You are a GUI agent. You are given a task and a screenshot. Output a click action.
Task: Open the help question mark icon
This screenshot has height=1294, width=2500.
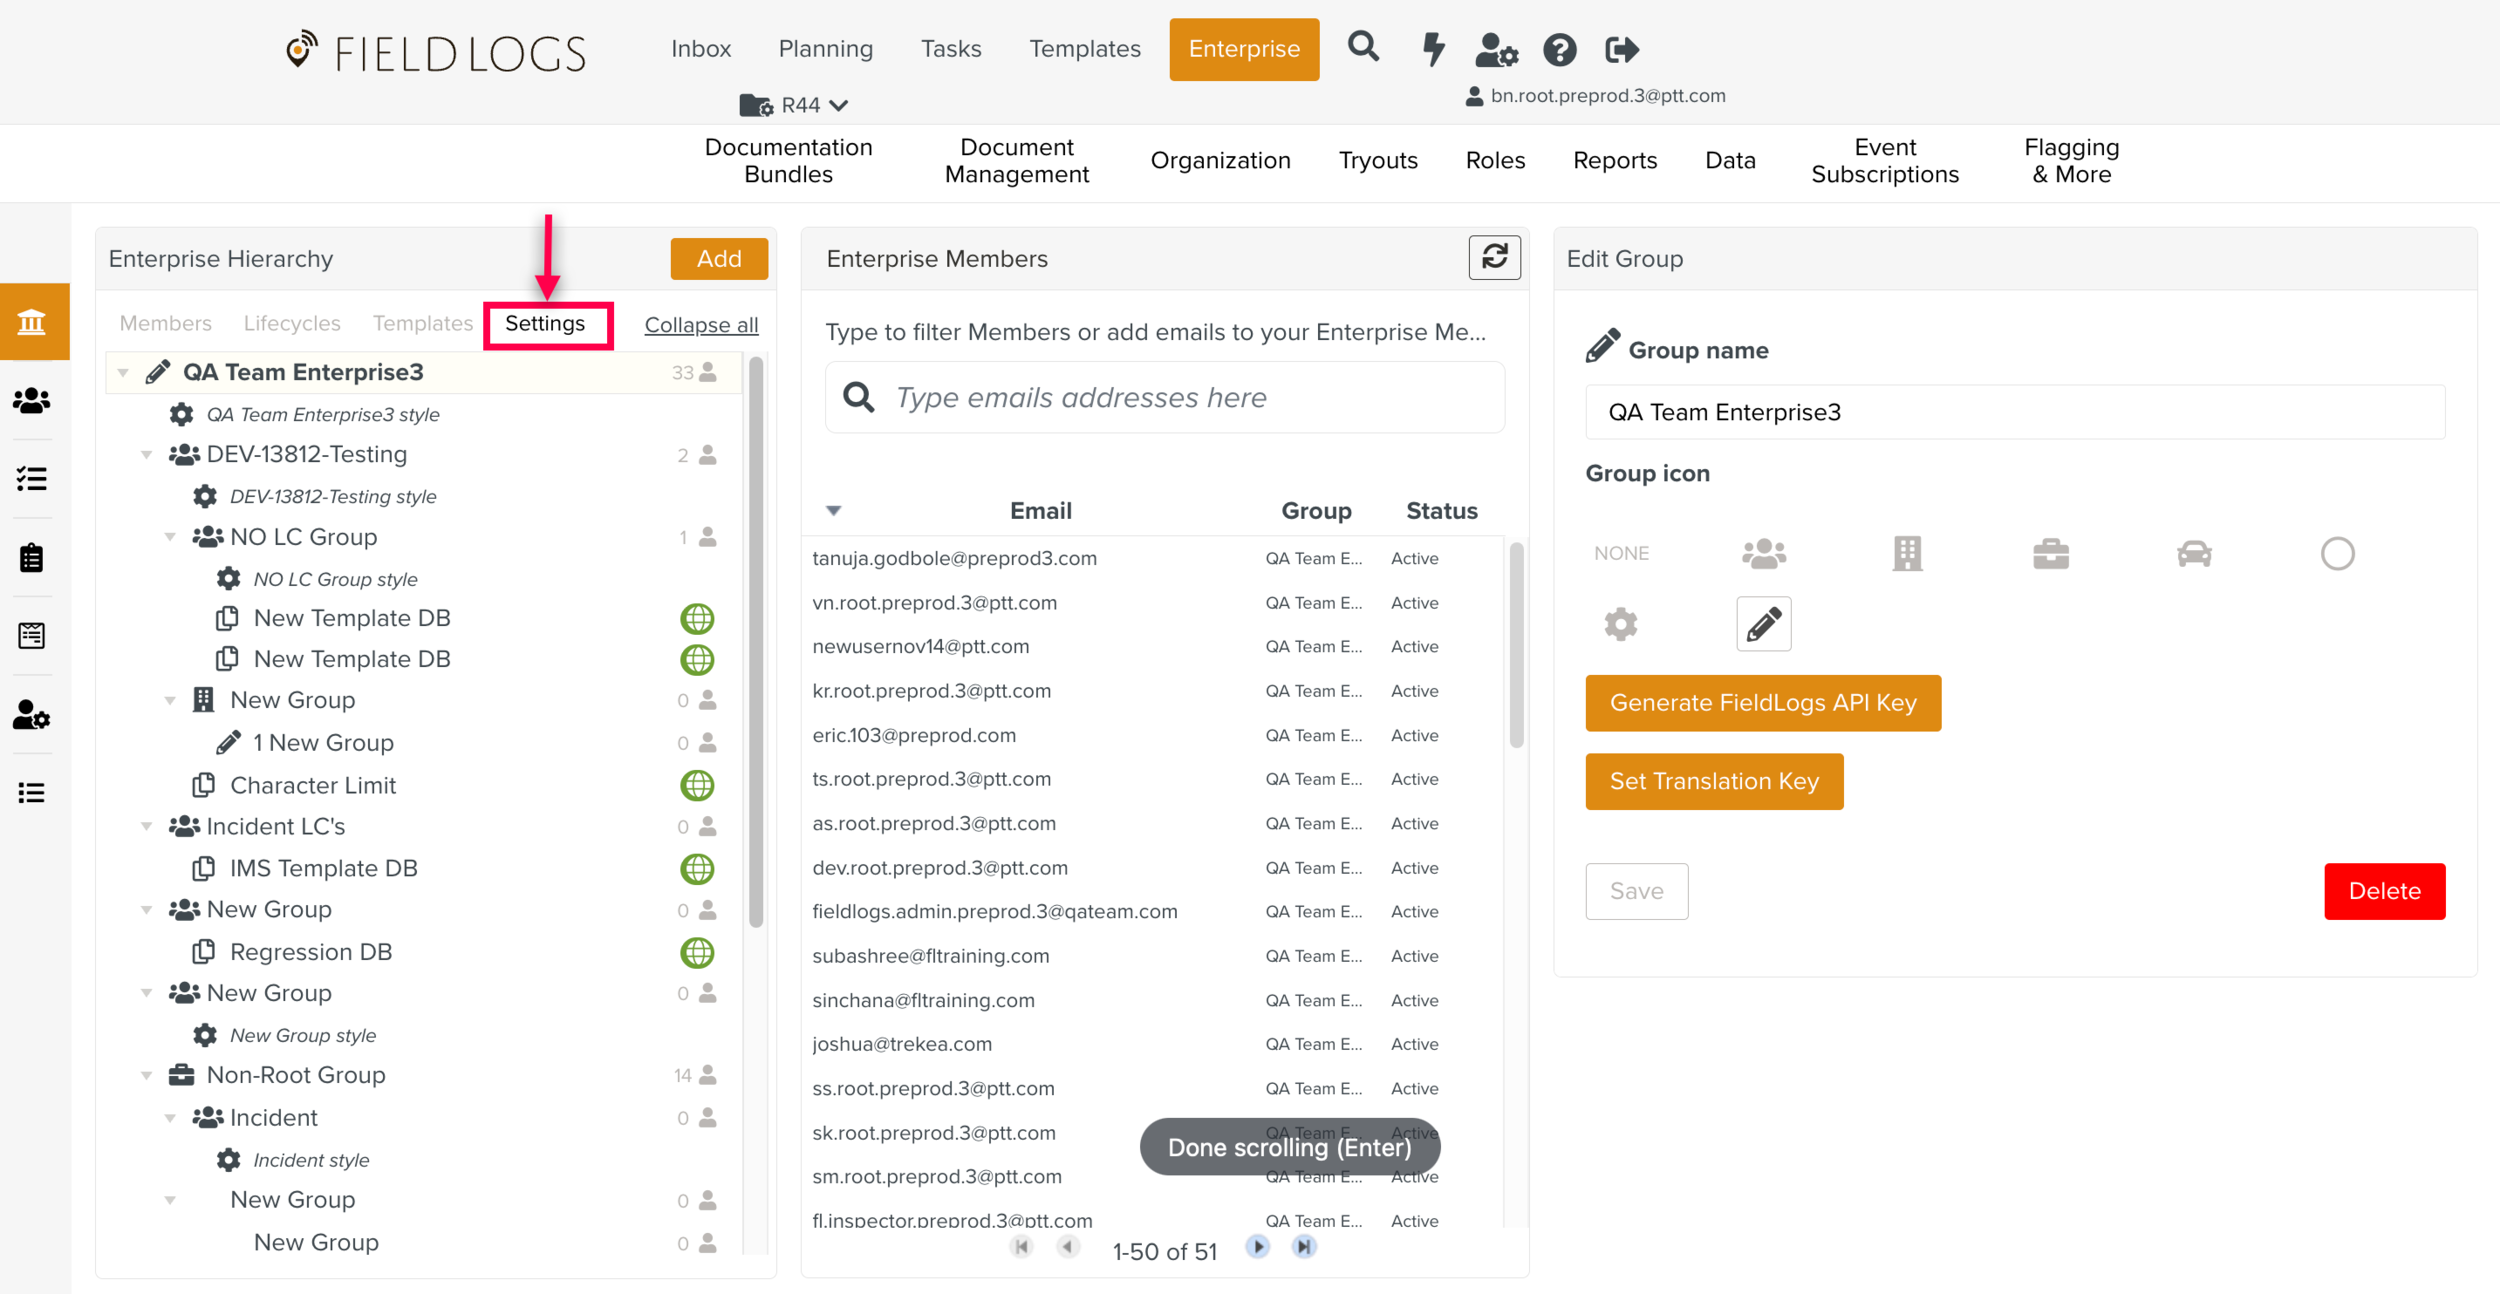[x=1559, y=49]
